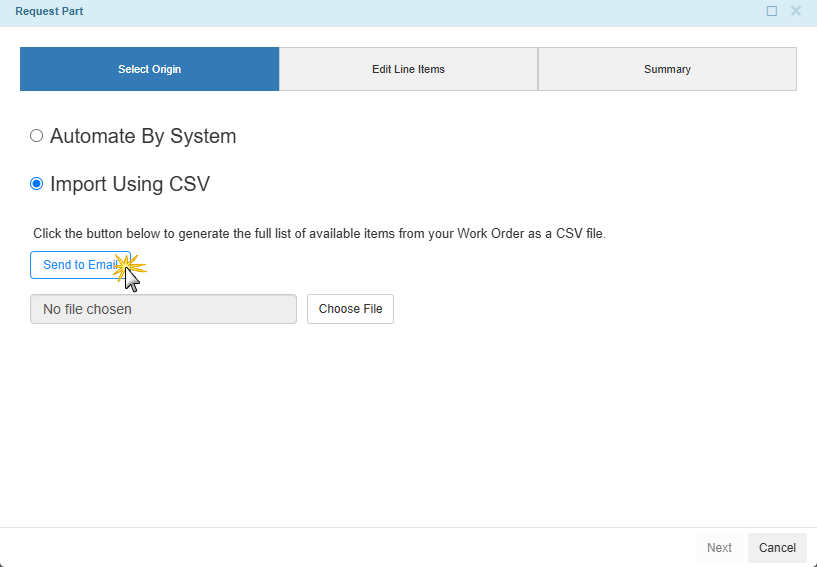The width and height of the screenshot is (817, 567).
Task: Click the No file chosen field
Action: coord(163,309)
